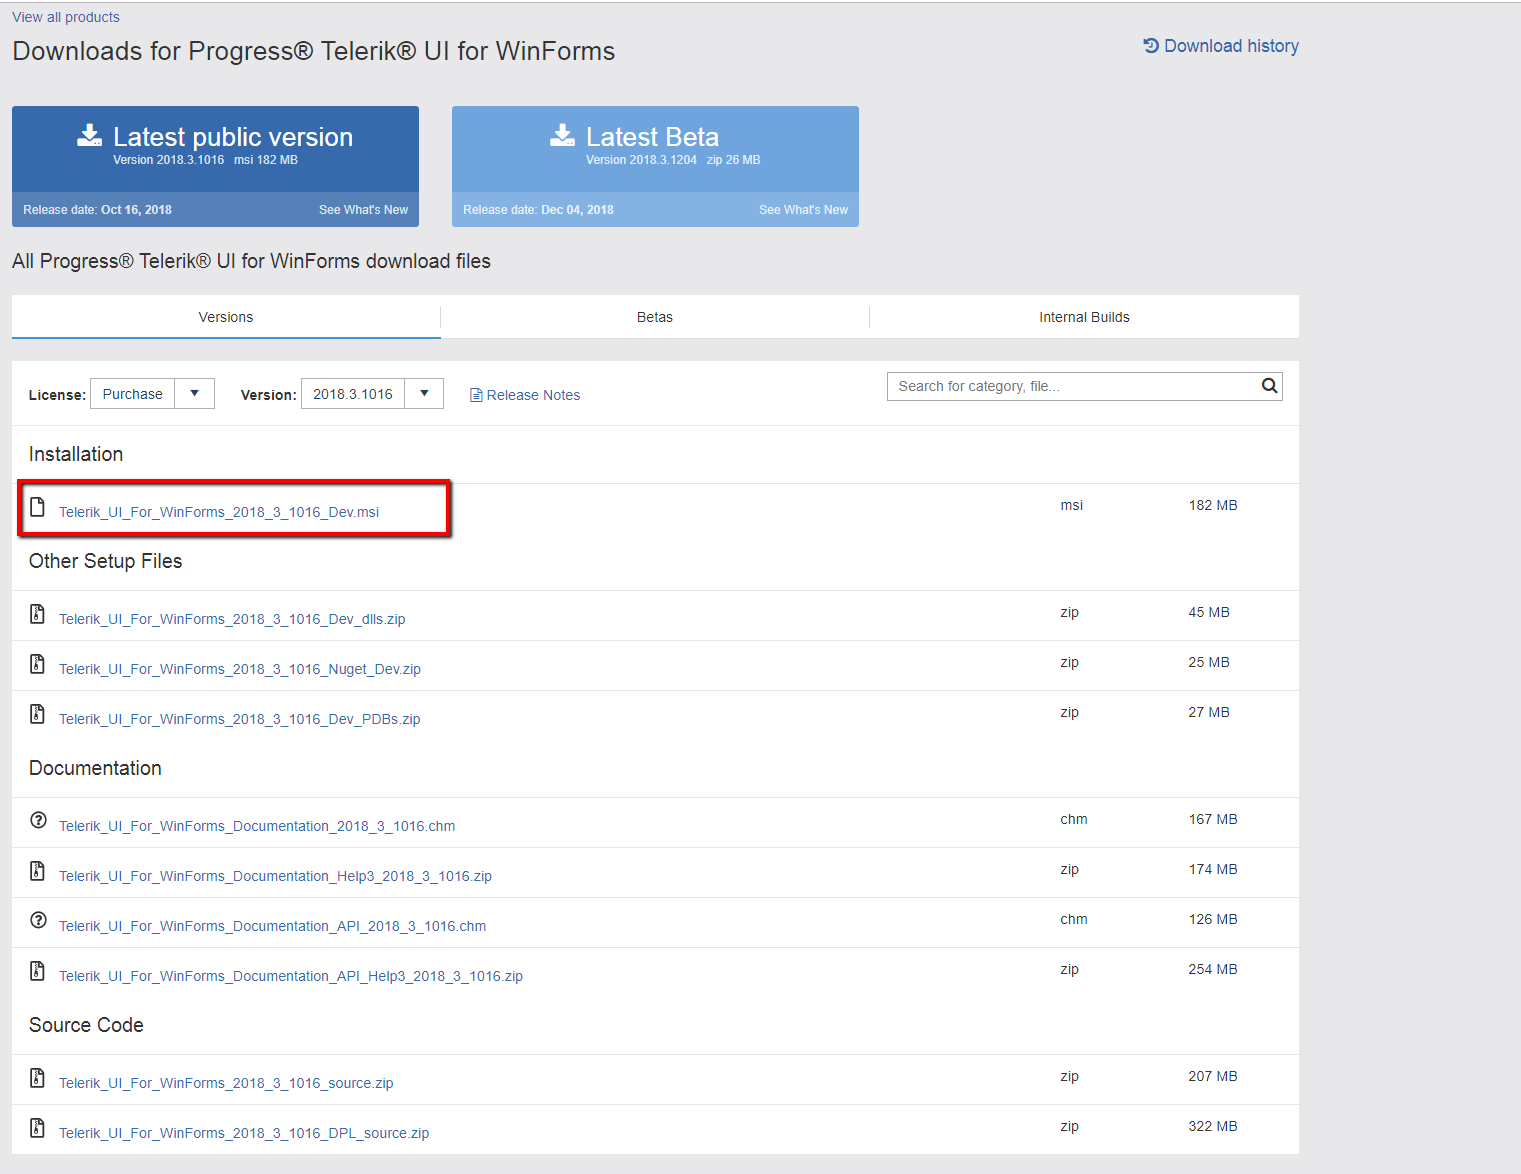Click the zip icon beside Documentation_API_Help3 zip
The width and height of the screenshot is (1521, 1174).
pyautogui.click(x=38, y=971)
